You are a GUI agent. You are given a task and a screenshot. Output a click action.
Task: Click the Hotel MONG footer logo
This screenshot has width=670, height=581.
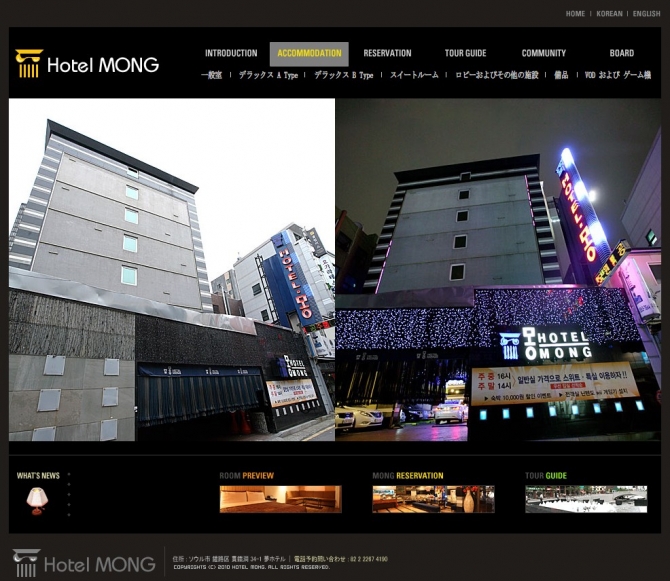(x=84, y=563)
